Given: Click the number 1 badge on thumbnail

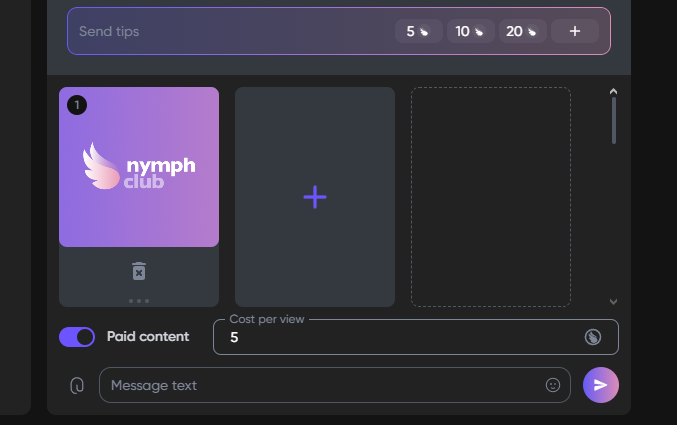Looking at the screenshot, I should 77,105.
